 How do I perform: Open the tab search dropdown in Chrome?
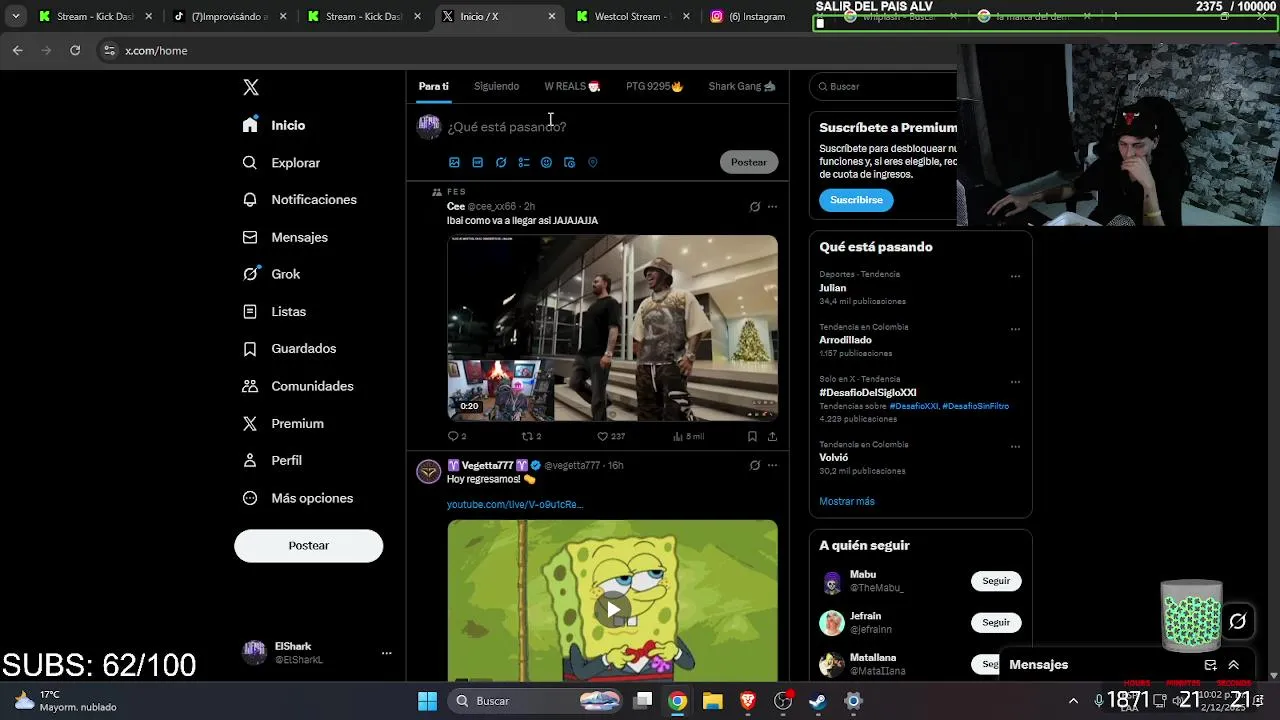click(15, 16)
